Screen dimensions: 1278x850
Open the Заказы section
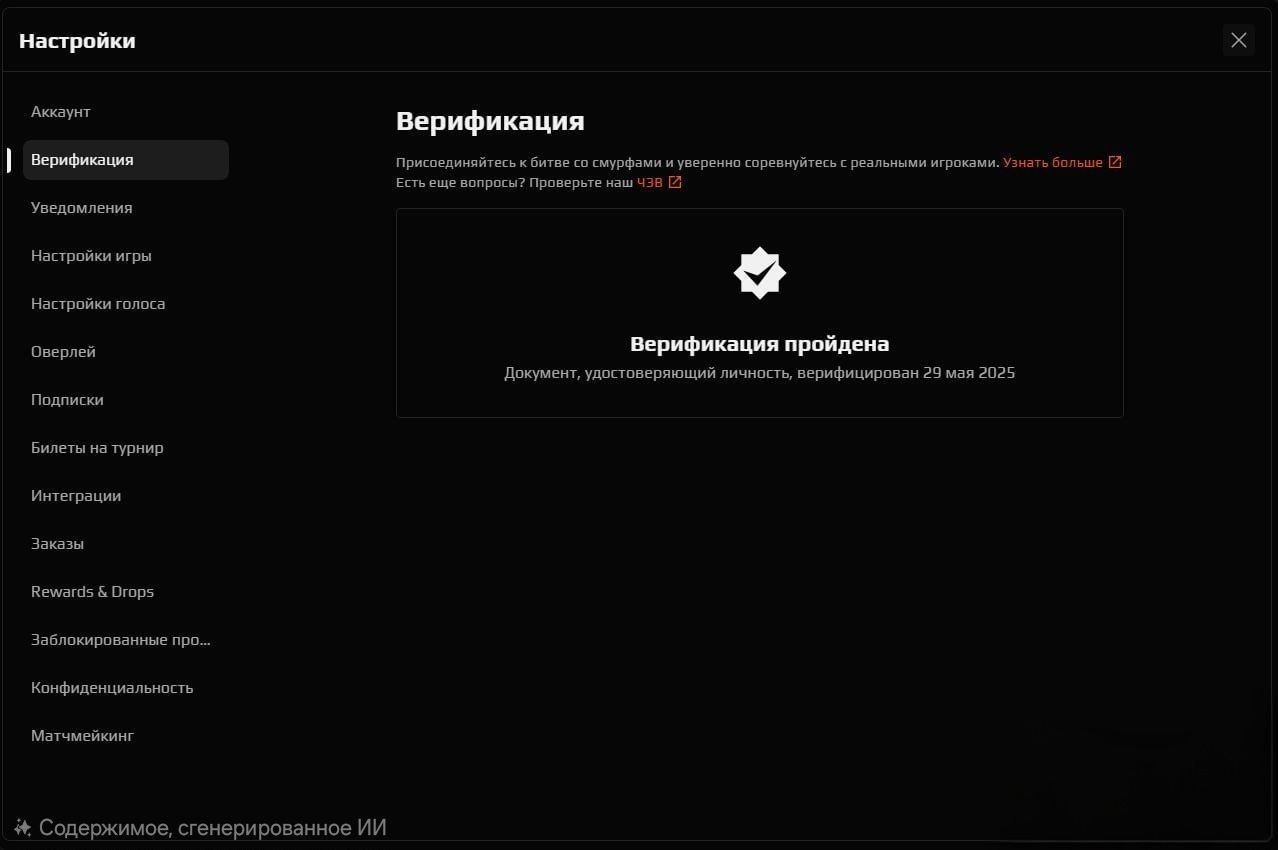(x=57, y=544)
